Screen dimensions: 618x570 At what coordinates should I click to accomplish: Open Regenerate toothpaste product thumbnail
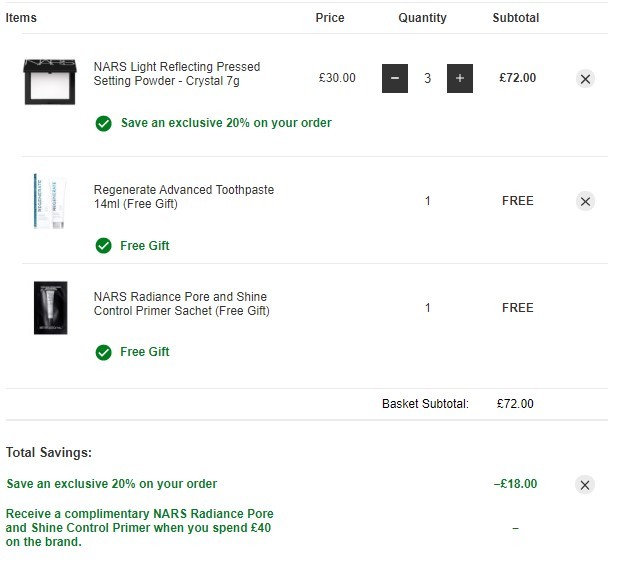coord(50,201)
